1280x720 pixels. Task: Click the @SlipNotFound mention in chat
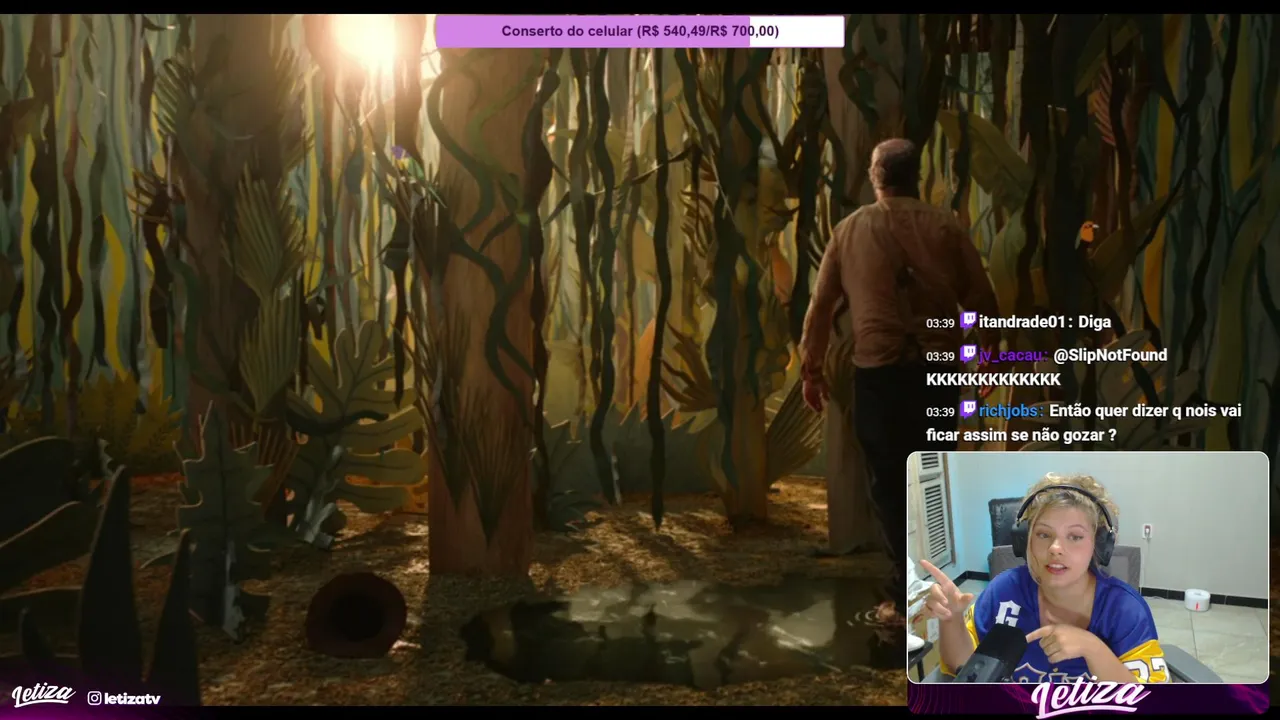1110,355
